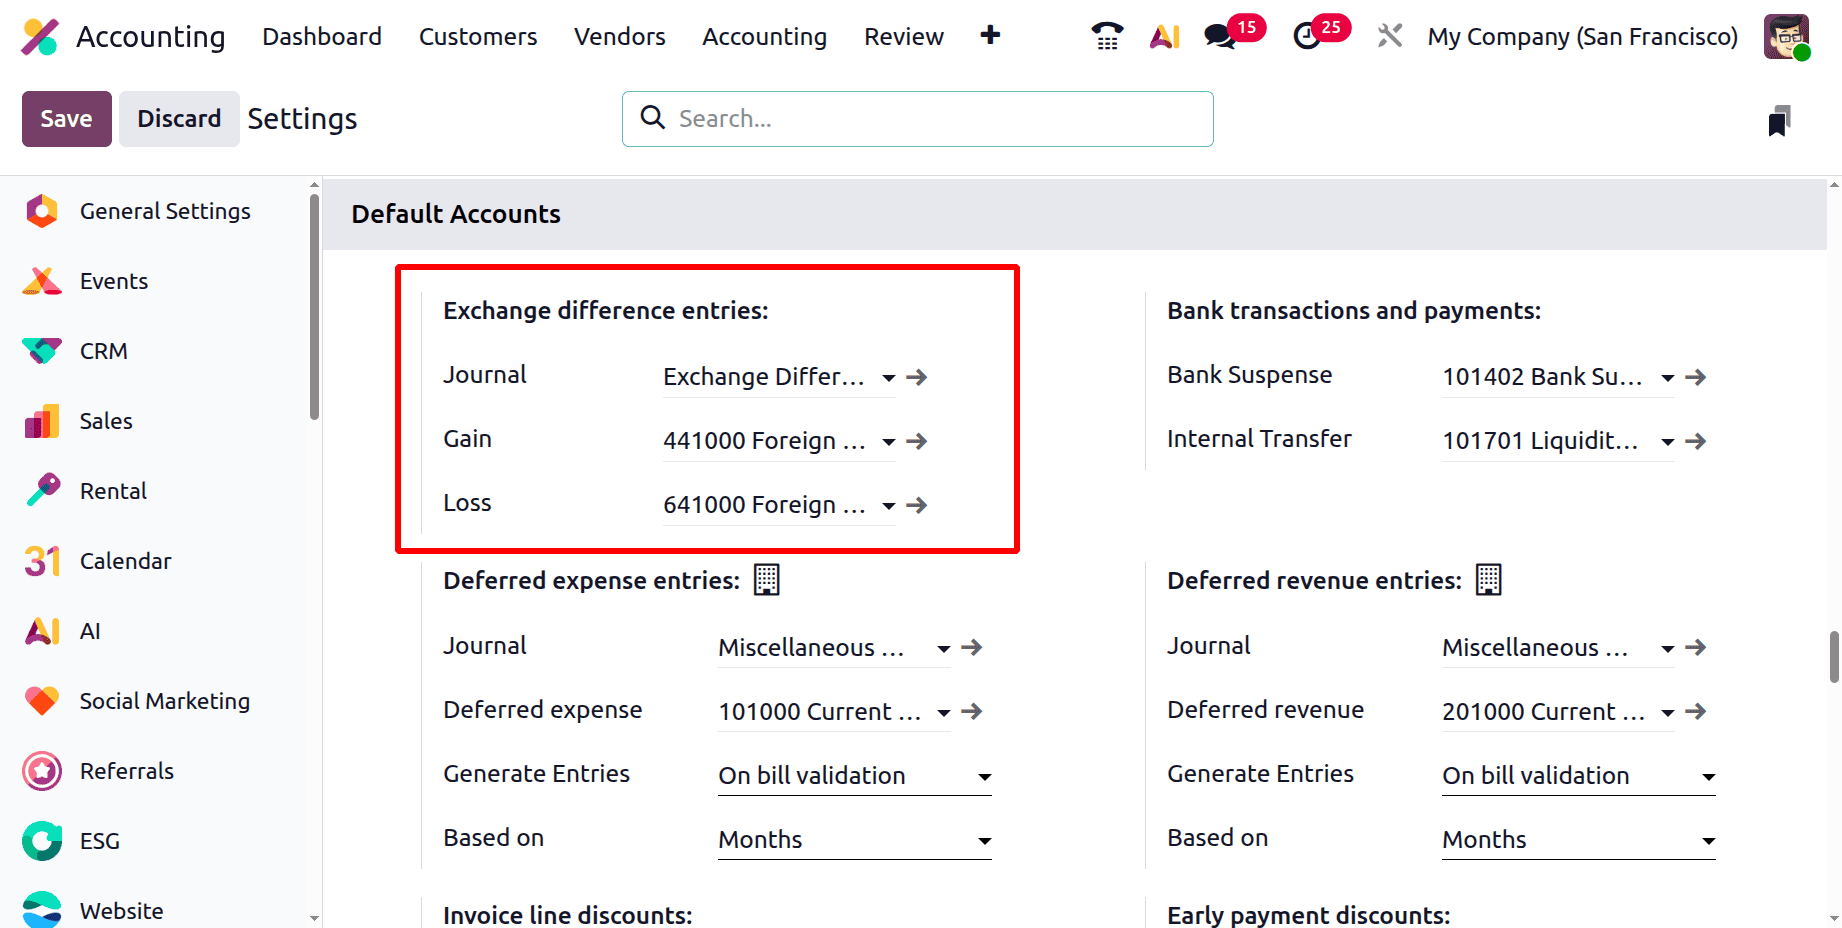The width and height of the screenshot is (1842, 928).
Task: Switch to the Vendors menu
Action: click(x=619, y=36)
